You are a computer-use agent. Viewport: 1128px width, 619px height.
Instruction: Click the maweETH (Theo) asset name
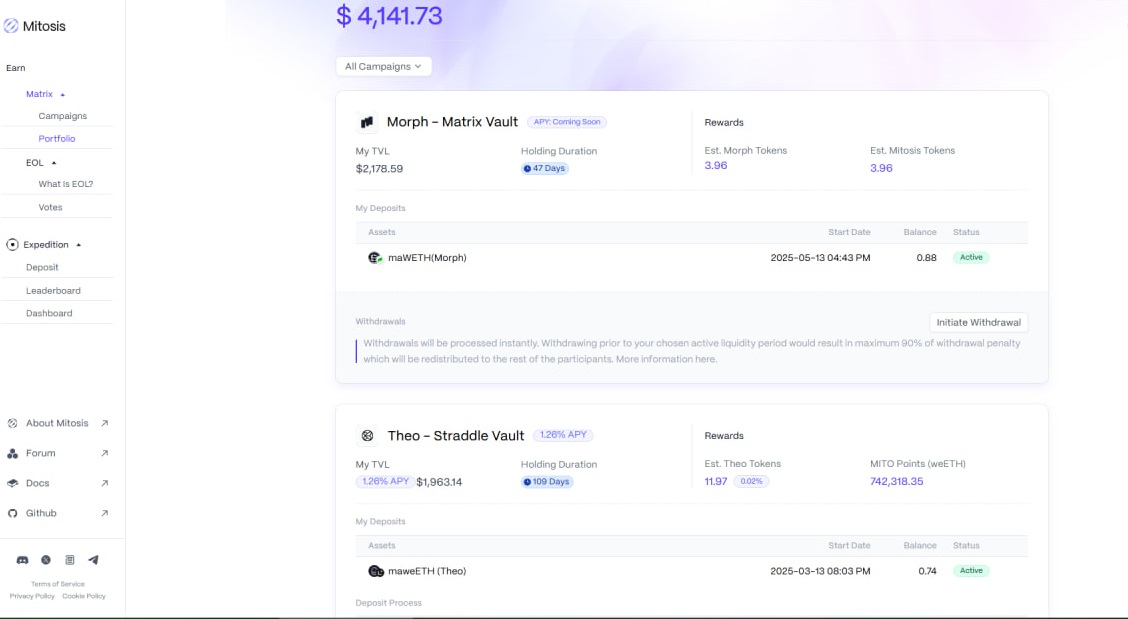pyautogui.click(x=427, y=571)
